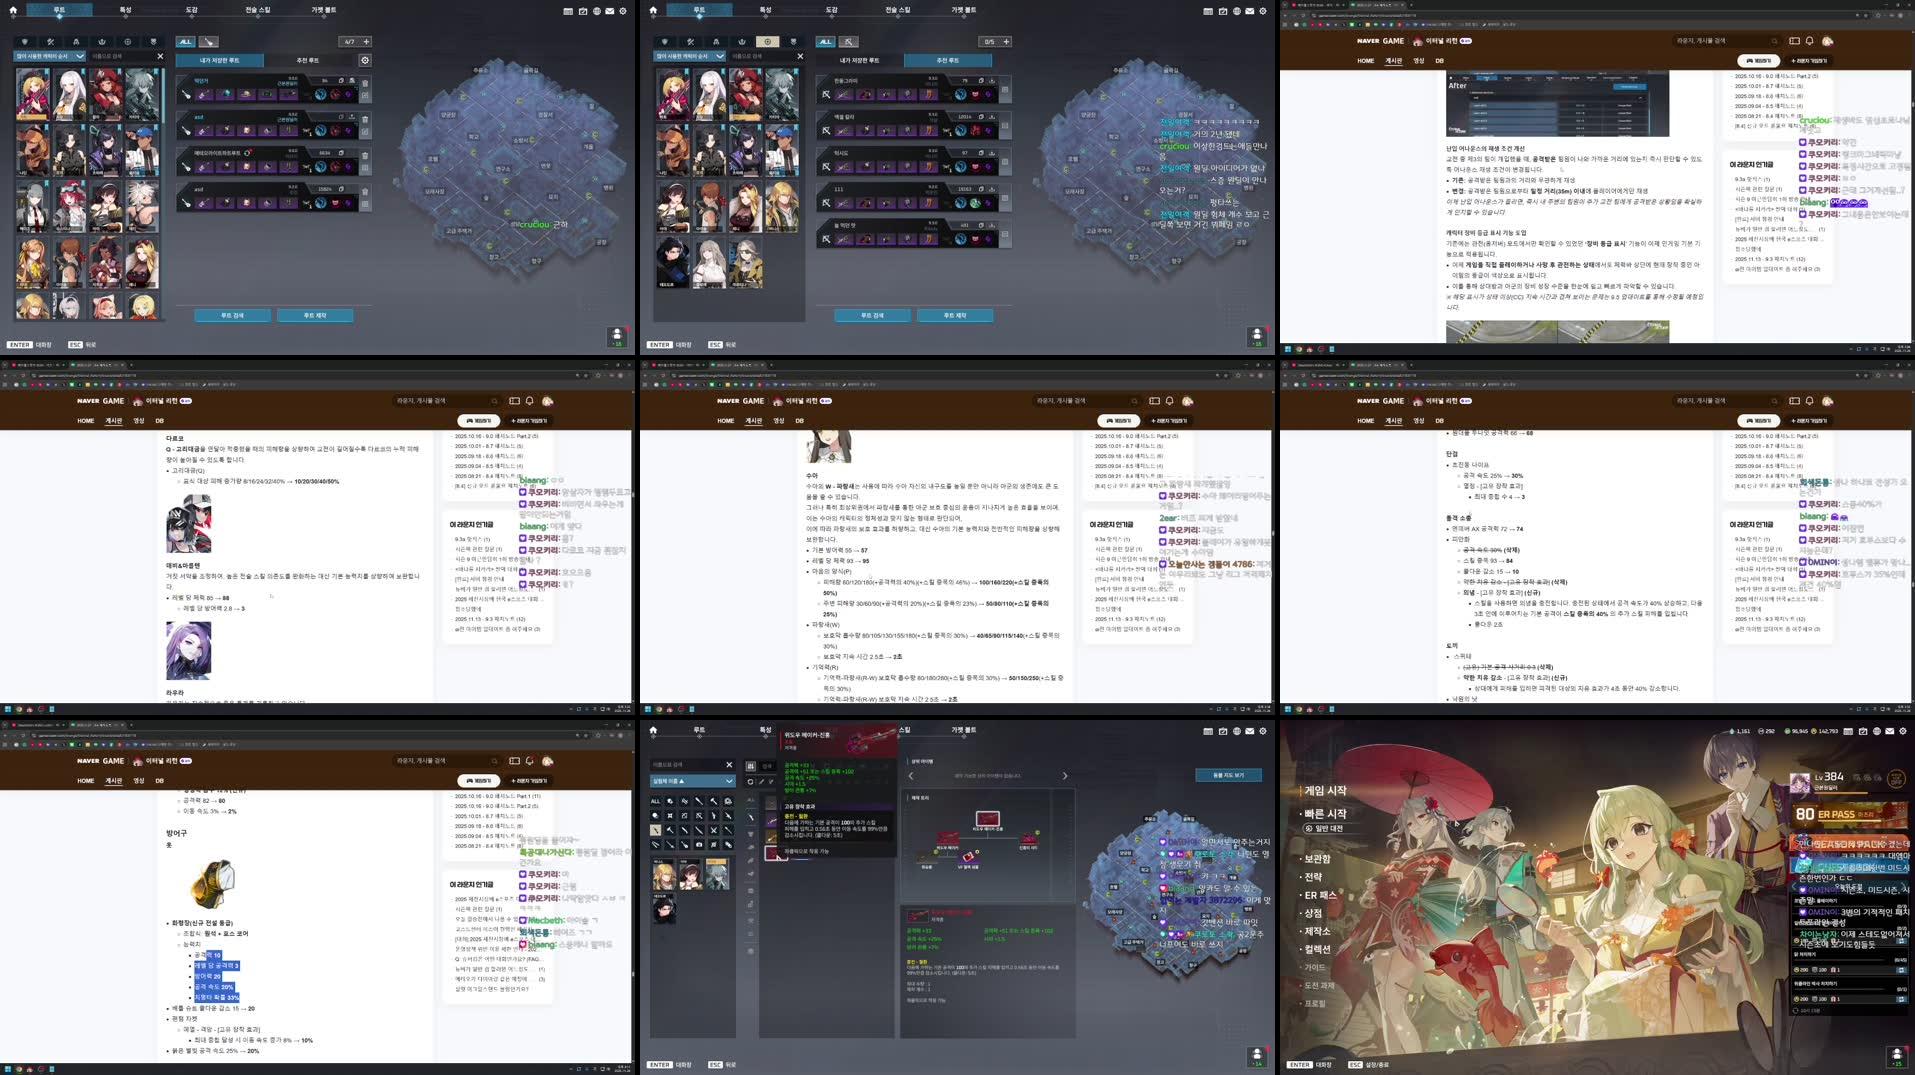Click the trash icon on the first saved route
The height and width of the screenshot is (1075, 1915).
click(365, 84)
